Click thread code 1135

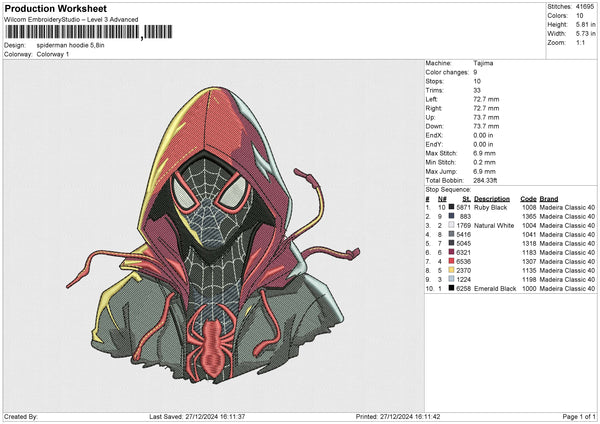pyautogui.click(x=529, y=270)
